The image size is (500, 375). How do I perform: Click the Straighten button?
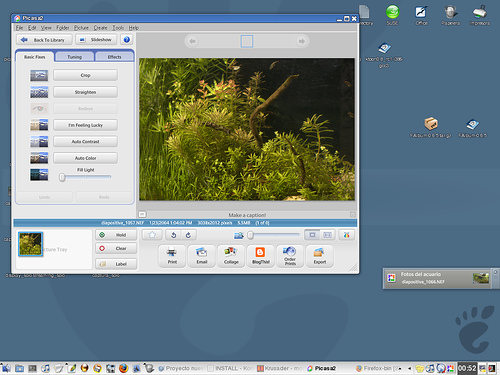pyautogui.click(x=85, y=92)
